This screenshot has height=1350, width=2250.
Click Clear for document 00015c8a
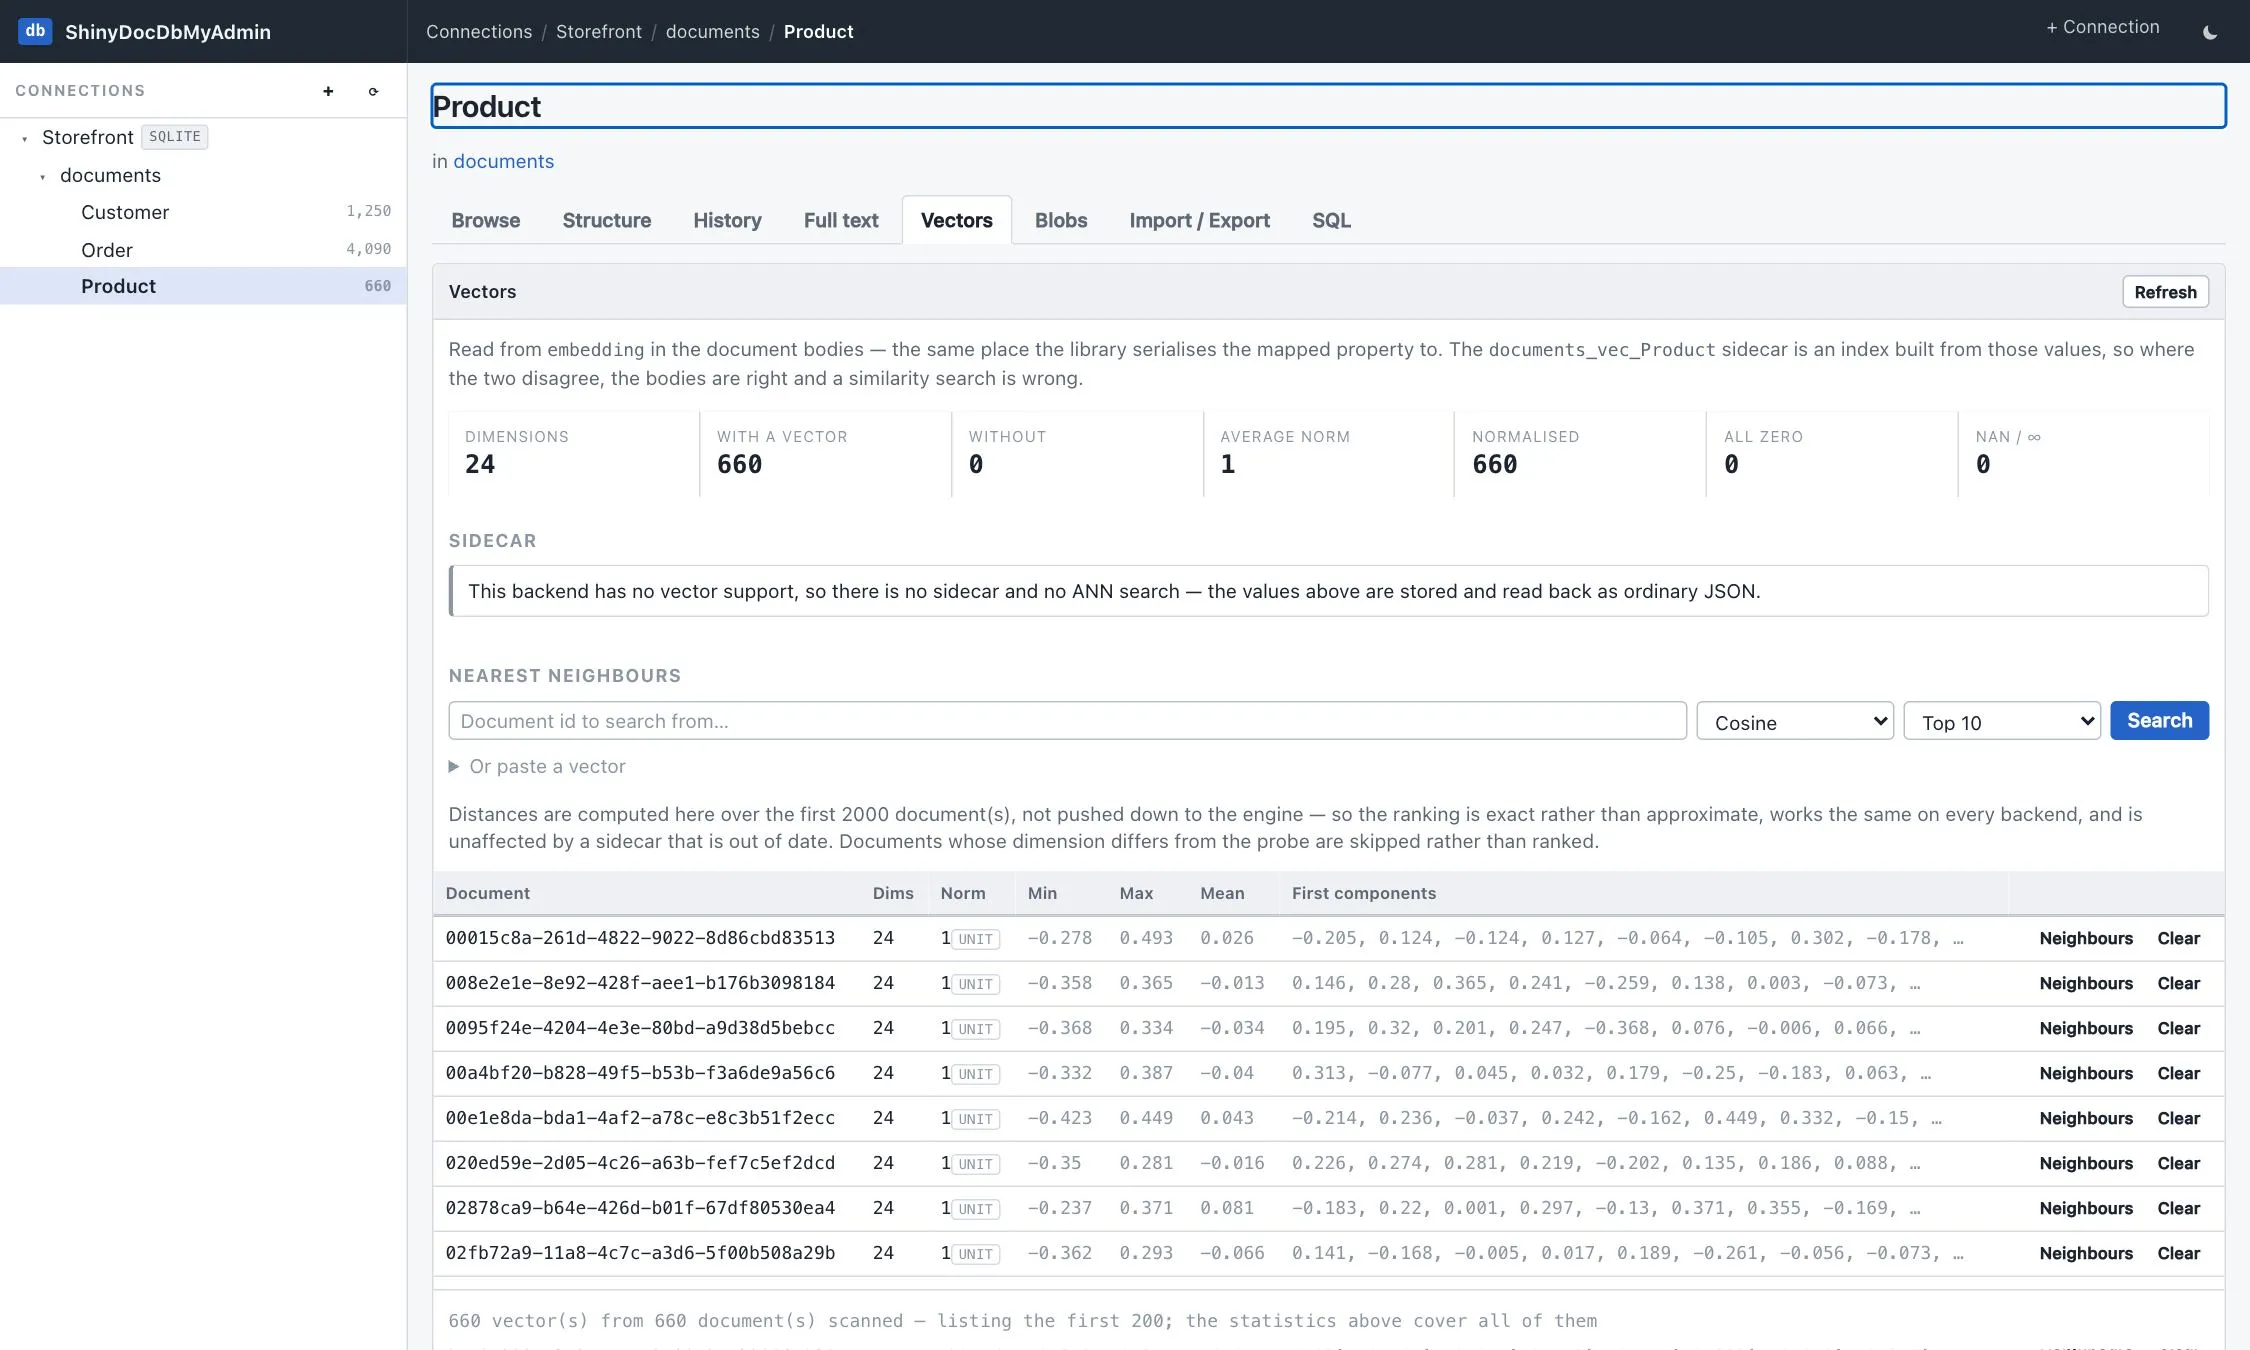2178,938
